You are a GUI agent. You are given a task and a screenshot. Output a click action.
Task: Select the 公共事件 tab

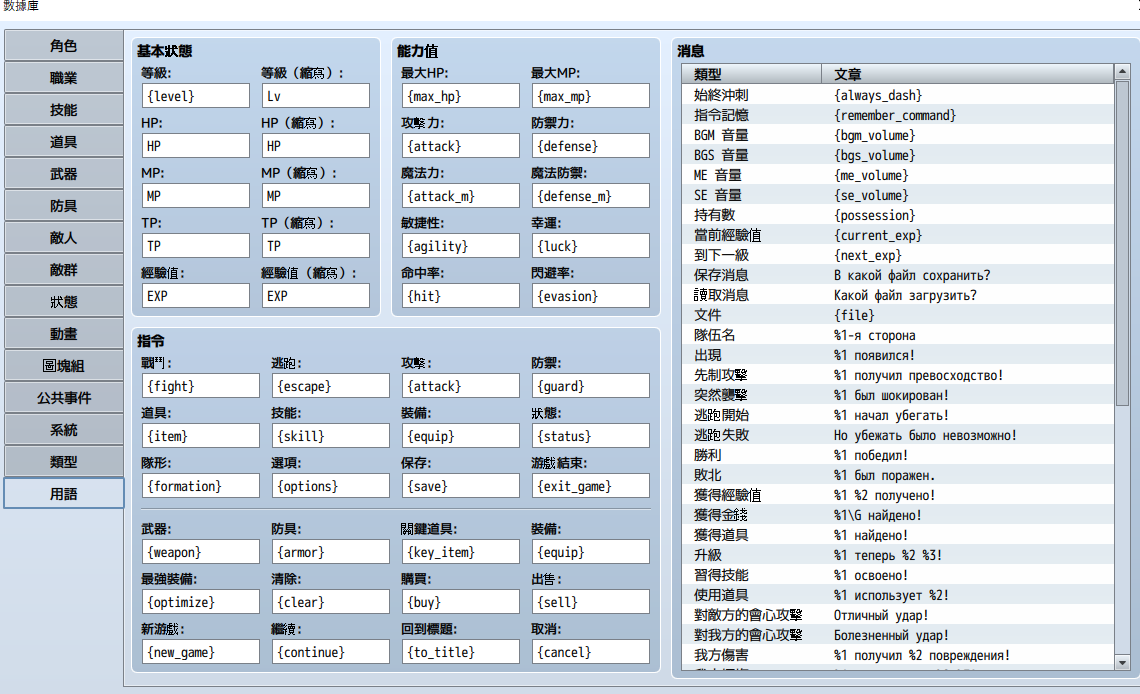coord(64,398)
